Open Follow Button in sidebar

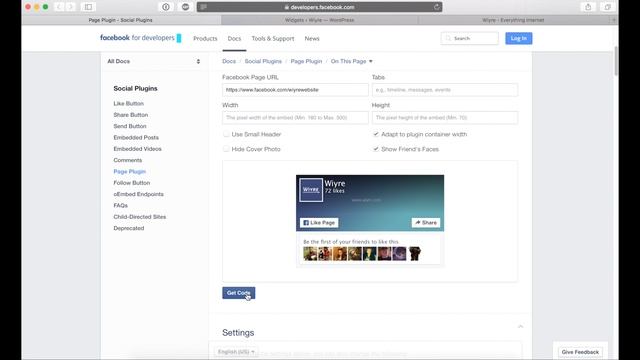(x=132, y=183)
